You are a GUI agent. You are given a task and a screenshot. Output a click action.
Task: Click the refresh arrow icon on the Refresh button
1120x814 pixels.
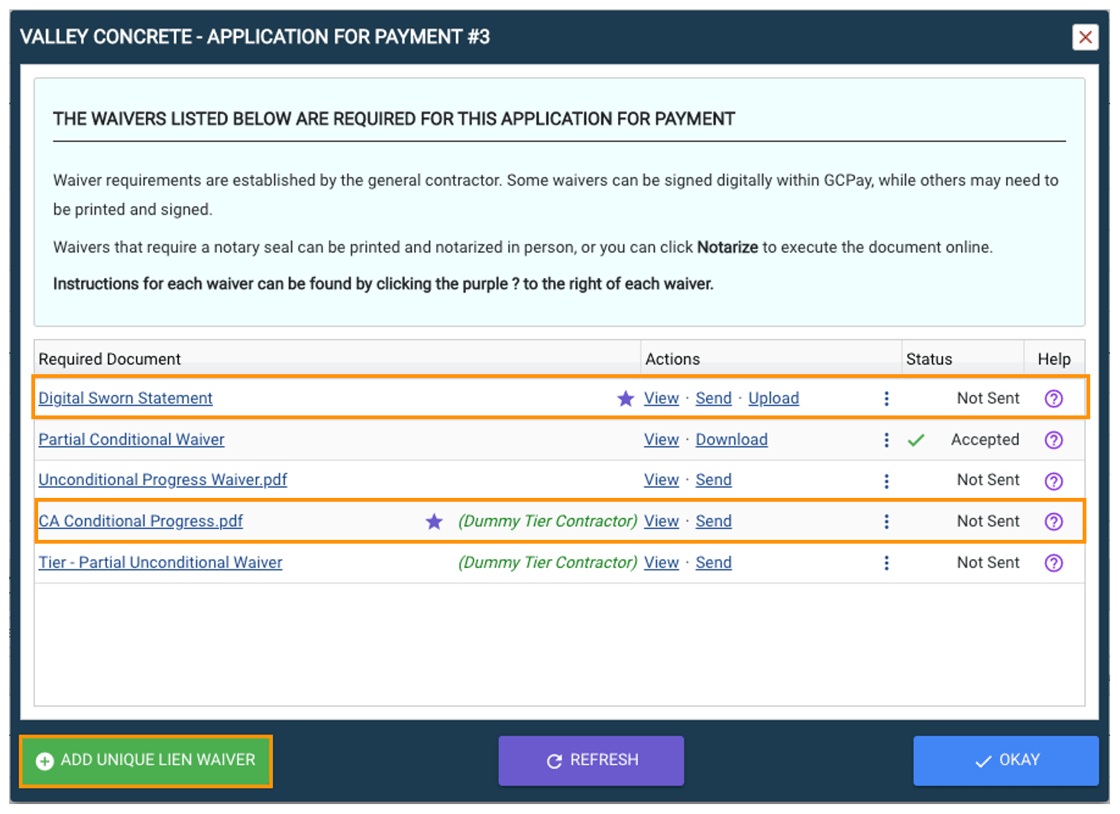556,760
